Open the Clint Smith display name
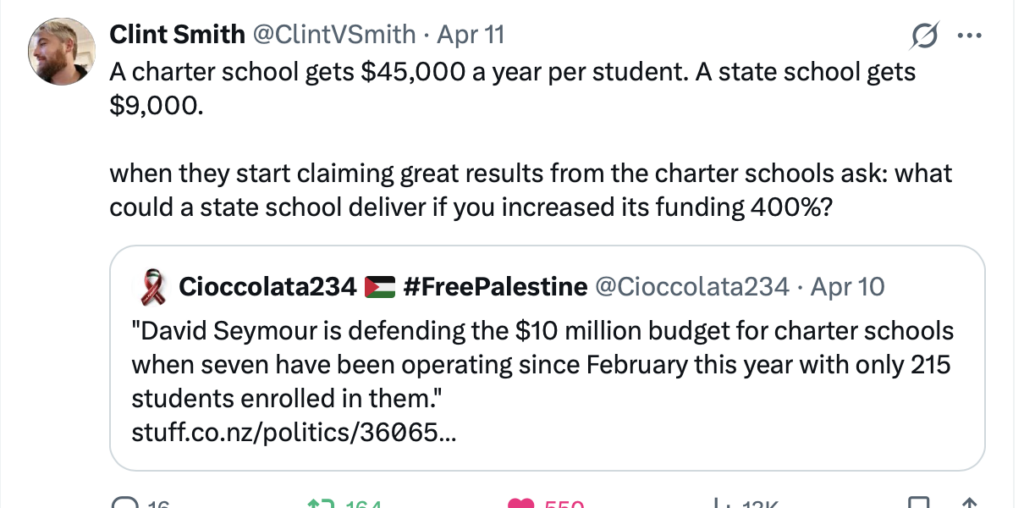This screenshot has height=508, width=1024. (x=176, y=35)
